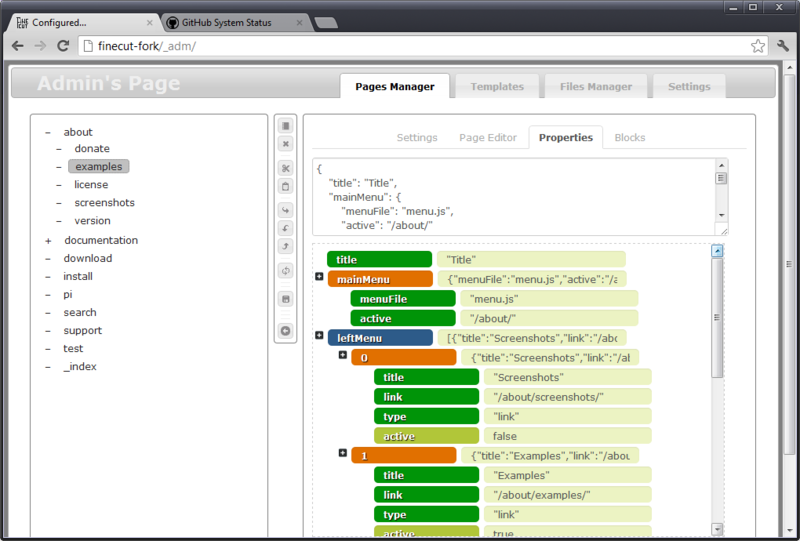800x541 pixels.
Task: Bookmark page with star icon
Action: (x=758, y=46)
